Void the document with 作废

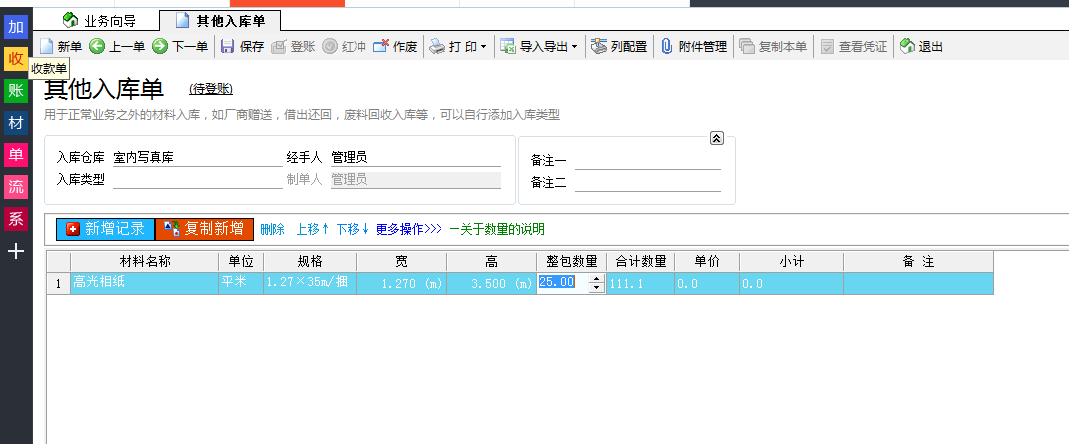pyautogui.click(x=395, y=46)
